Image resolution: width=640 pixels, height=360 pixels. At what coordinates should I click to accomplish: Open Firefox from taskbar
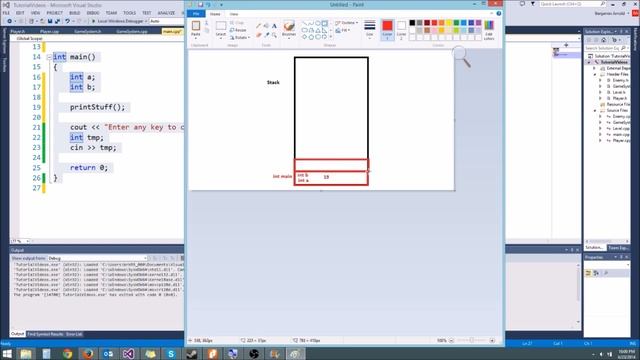point(88,354)
